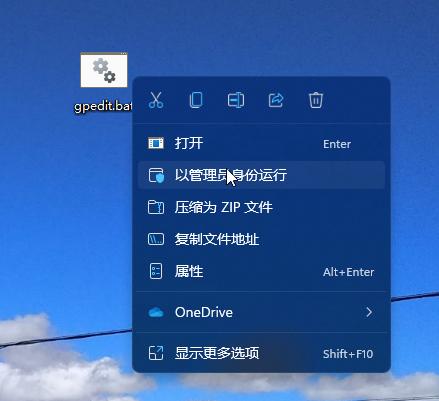Click the Copy icon in context menu
The image size is (439, 401).
pos(196,100)
